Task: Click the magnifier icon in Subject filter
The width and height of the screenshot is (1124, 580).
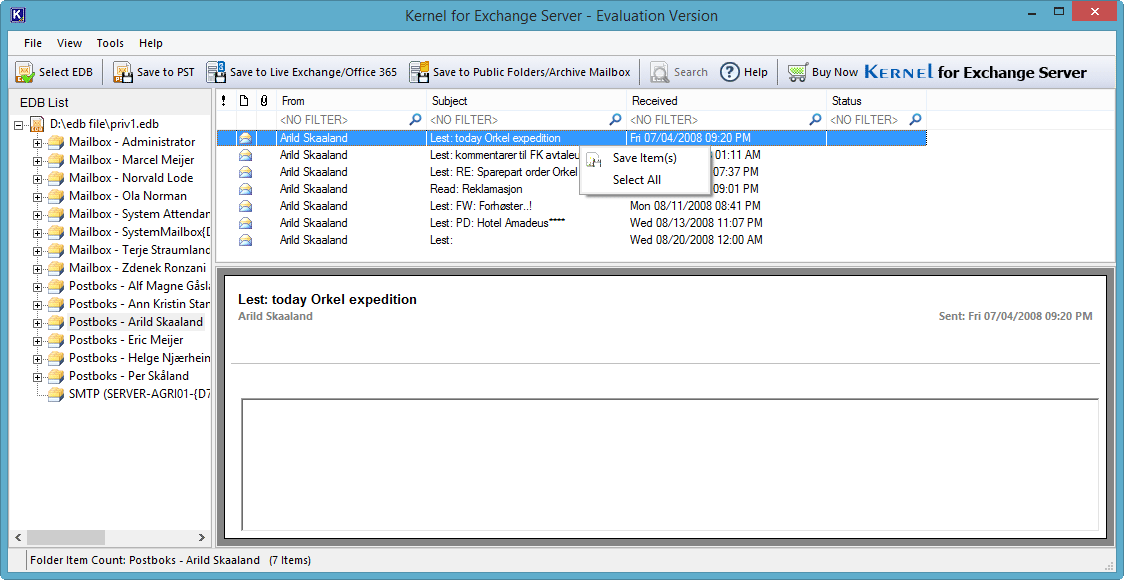Action: coord(615,120)
